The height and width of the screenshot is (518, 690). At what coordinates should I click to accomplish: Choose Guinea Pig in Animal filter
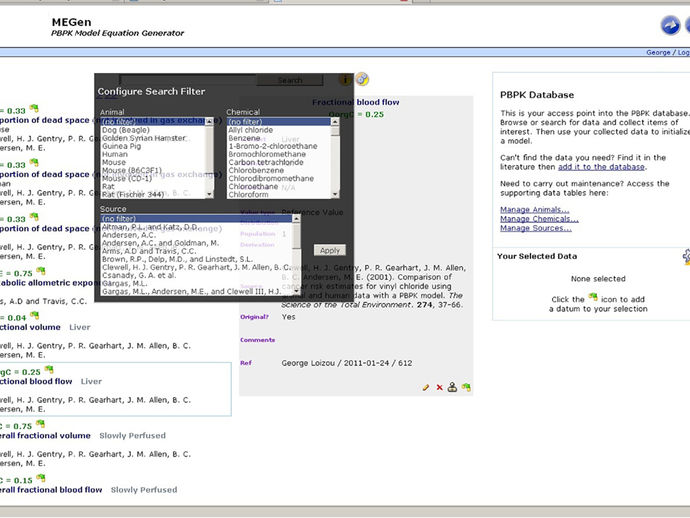(153, 146)
